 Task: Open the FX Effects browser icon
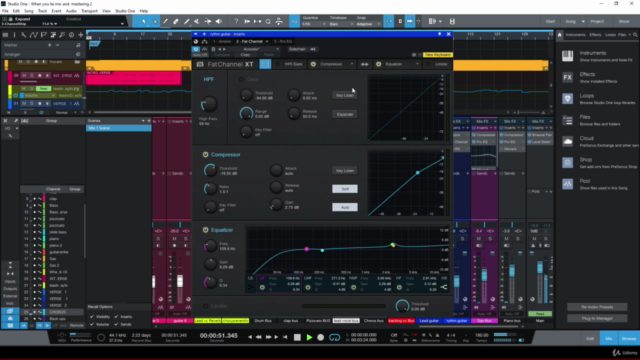(567, 77)
